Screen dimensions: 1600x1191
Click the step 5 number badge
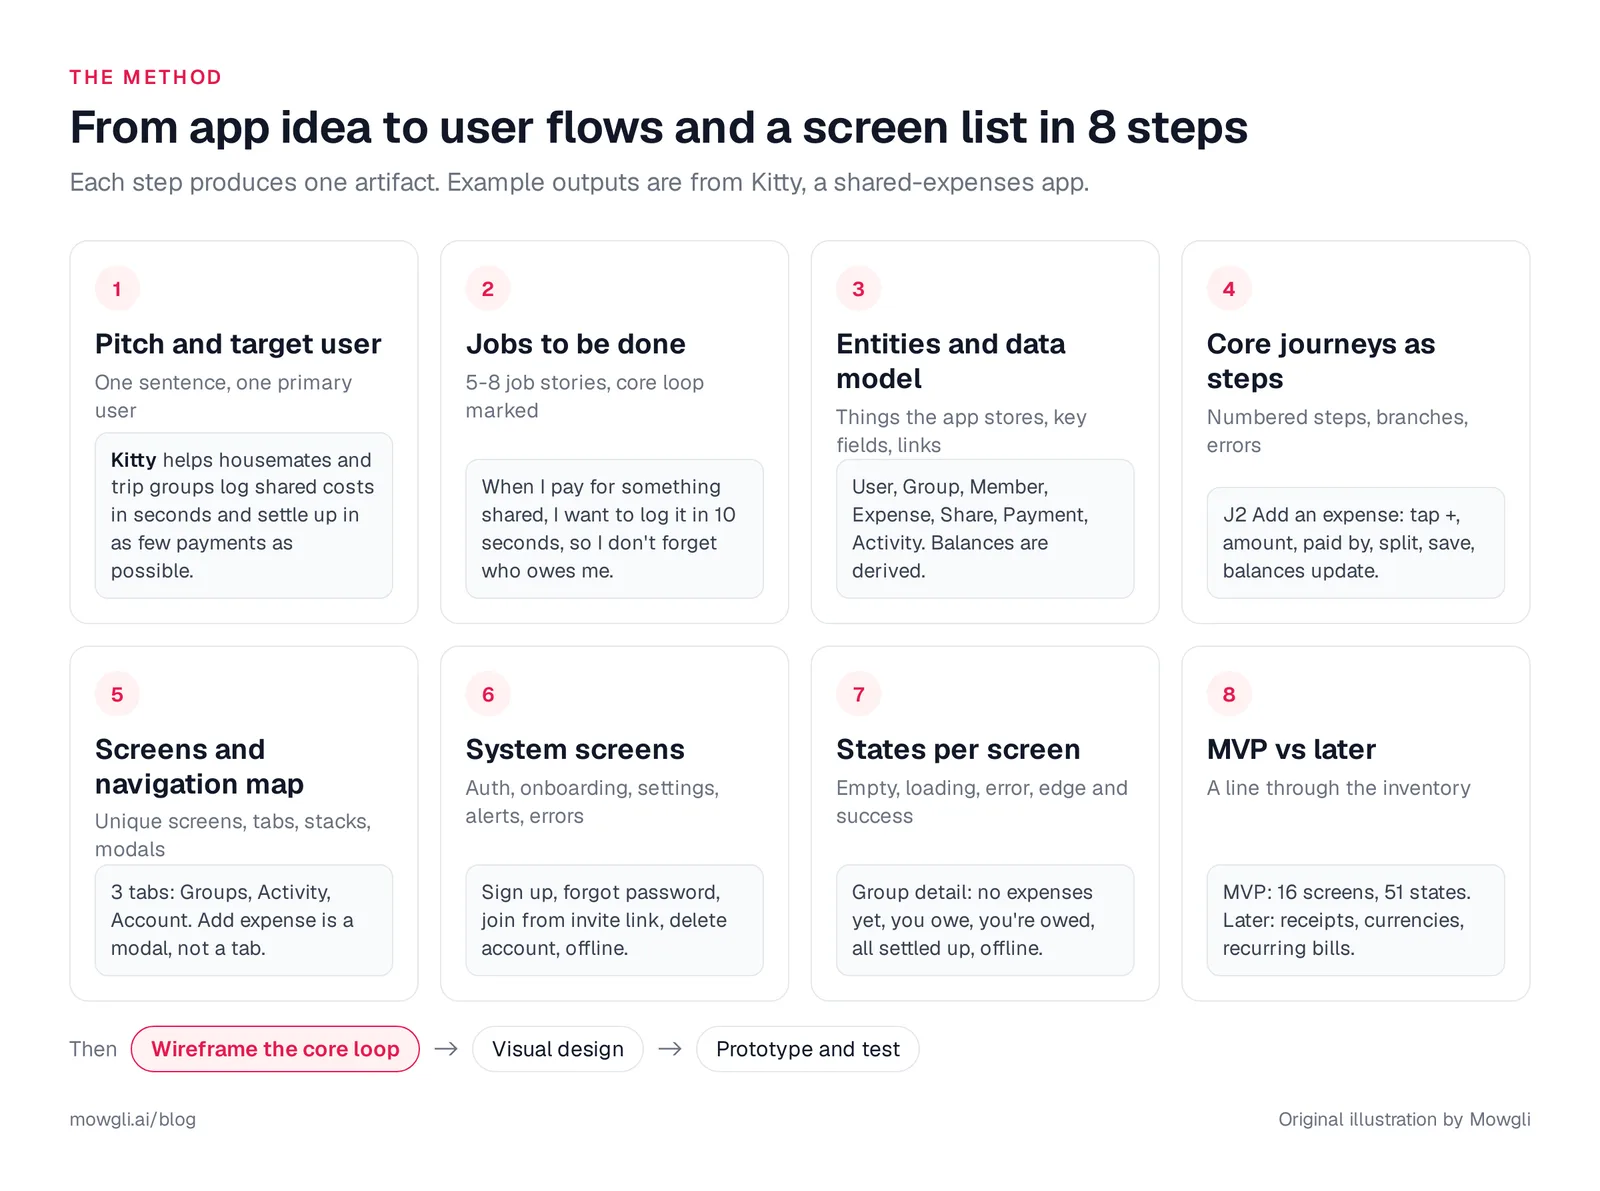[117, 694]
